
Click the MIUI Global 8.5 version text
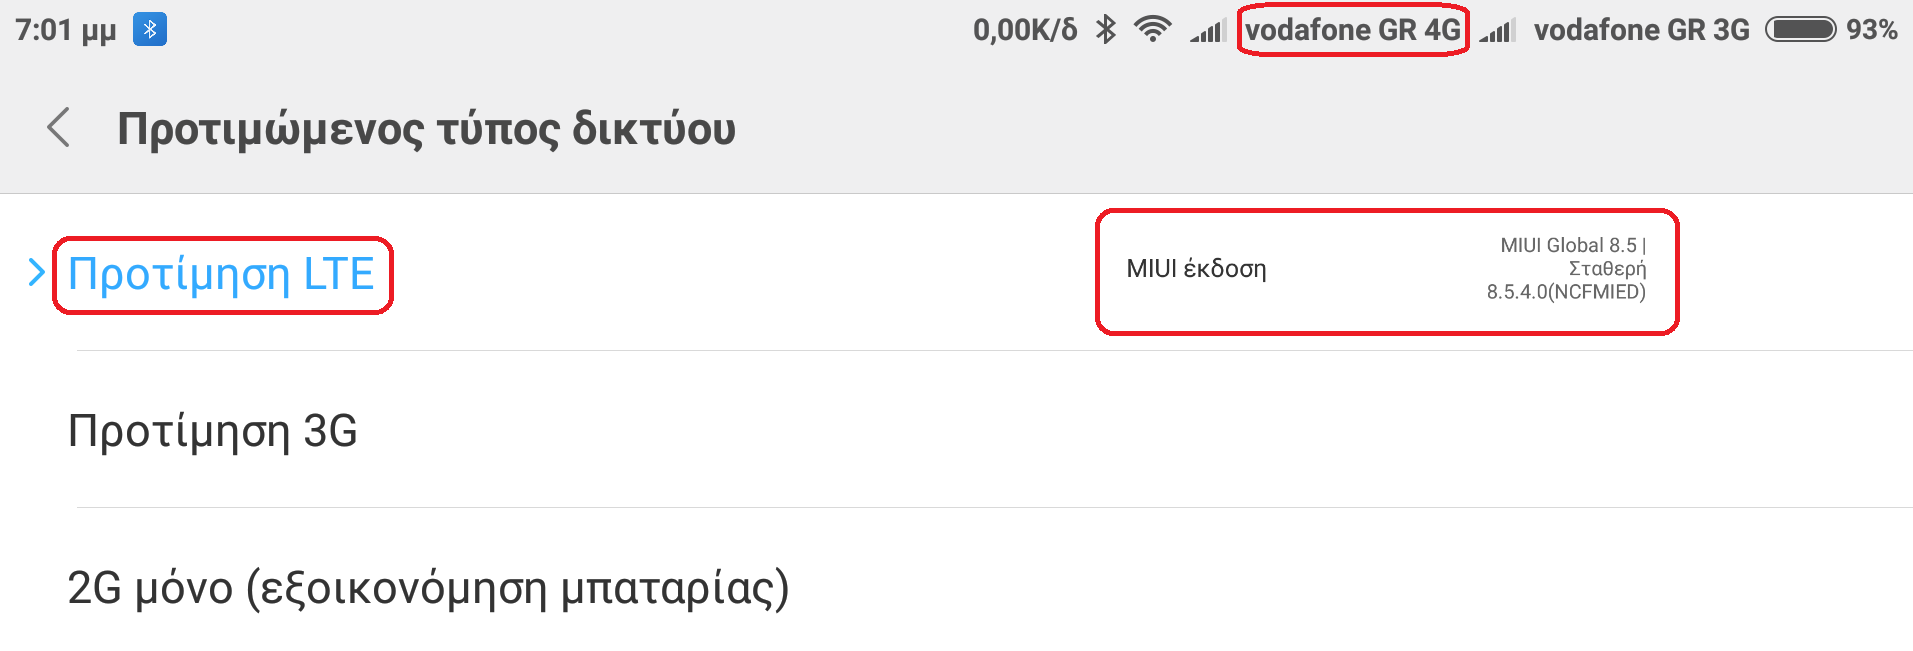pyautogui.click(x=1570, y=245)
